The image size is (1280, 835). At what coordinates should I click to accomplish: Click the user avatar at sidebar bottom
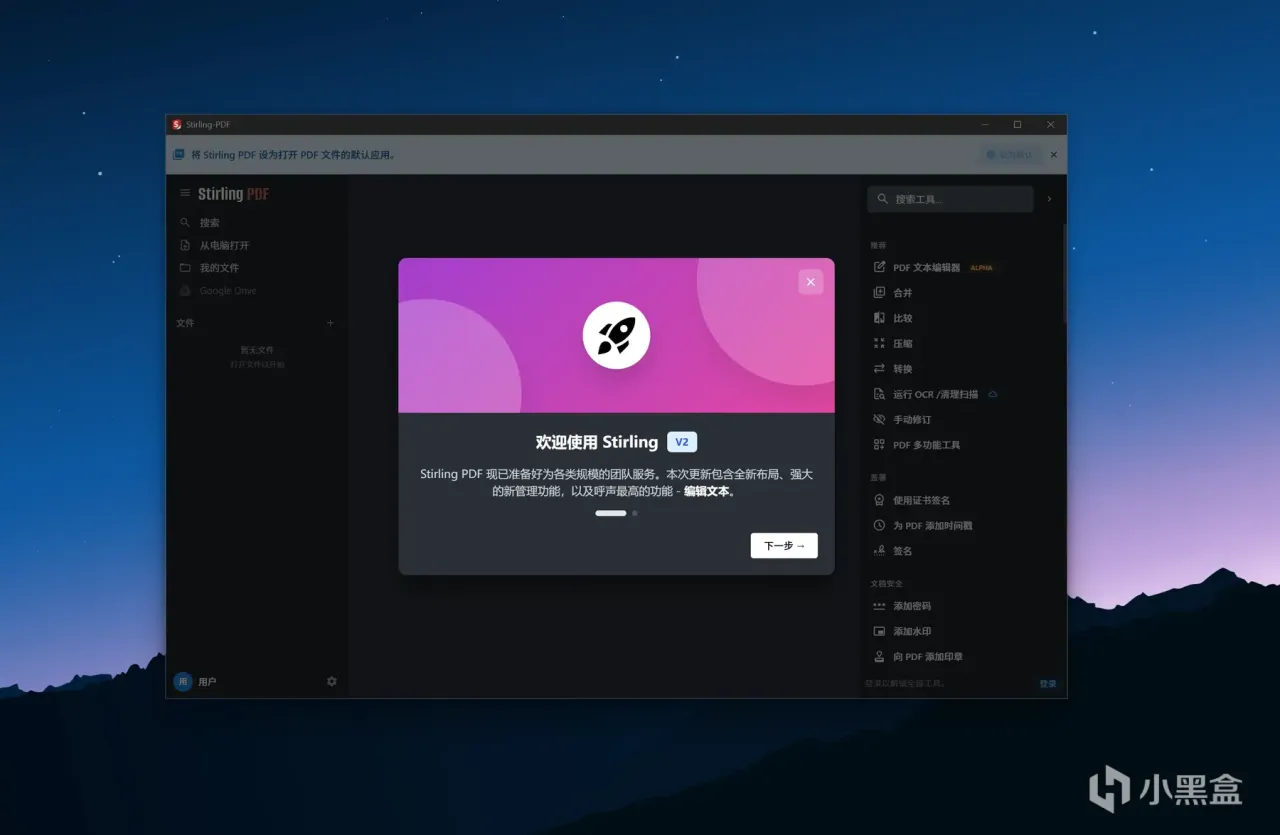pyautogui.click(x=183, y=681)
